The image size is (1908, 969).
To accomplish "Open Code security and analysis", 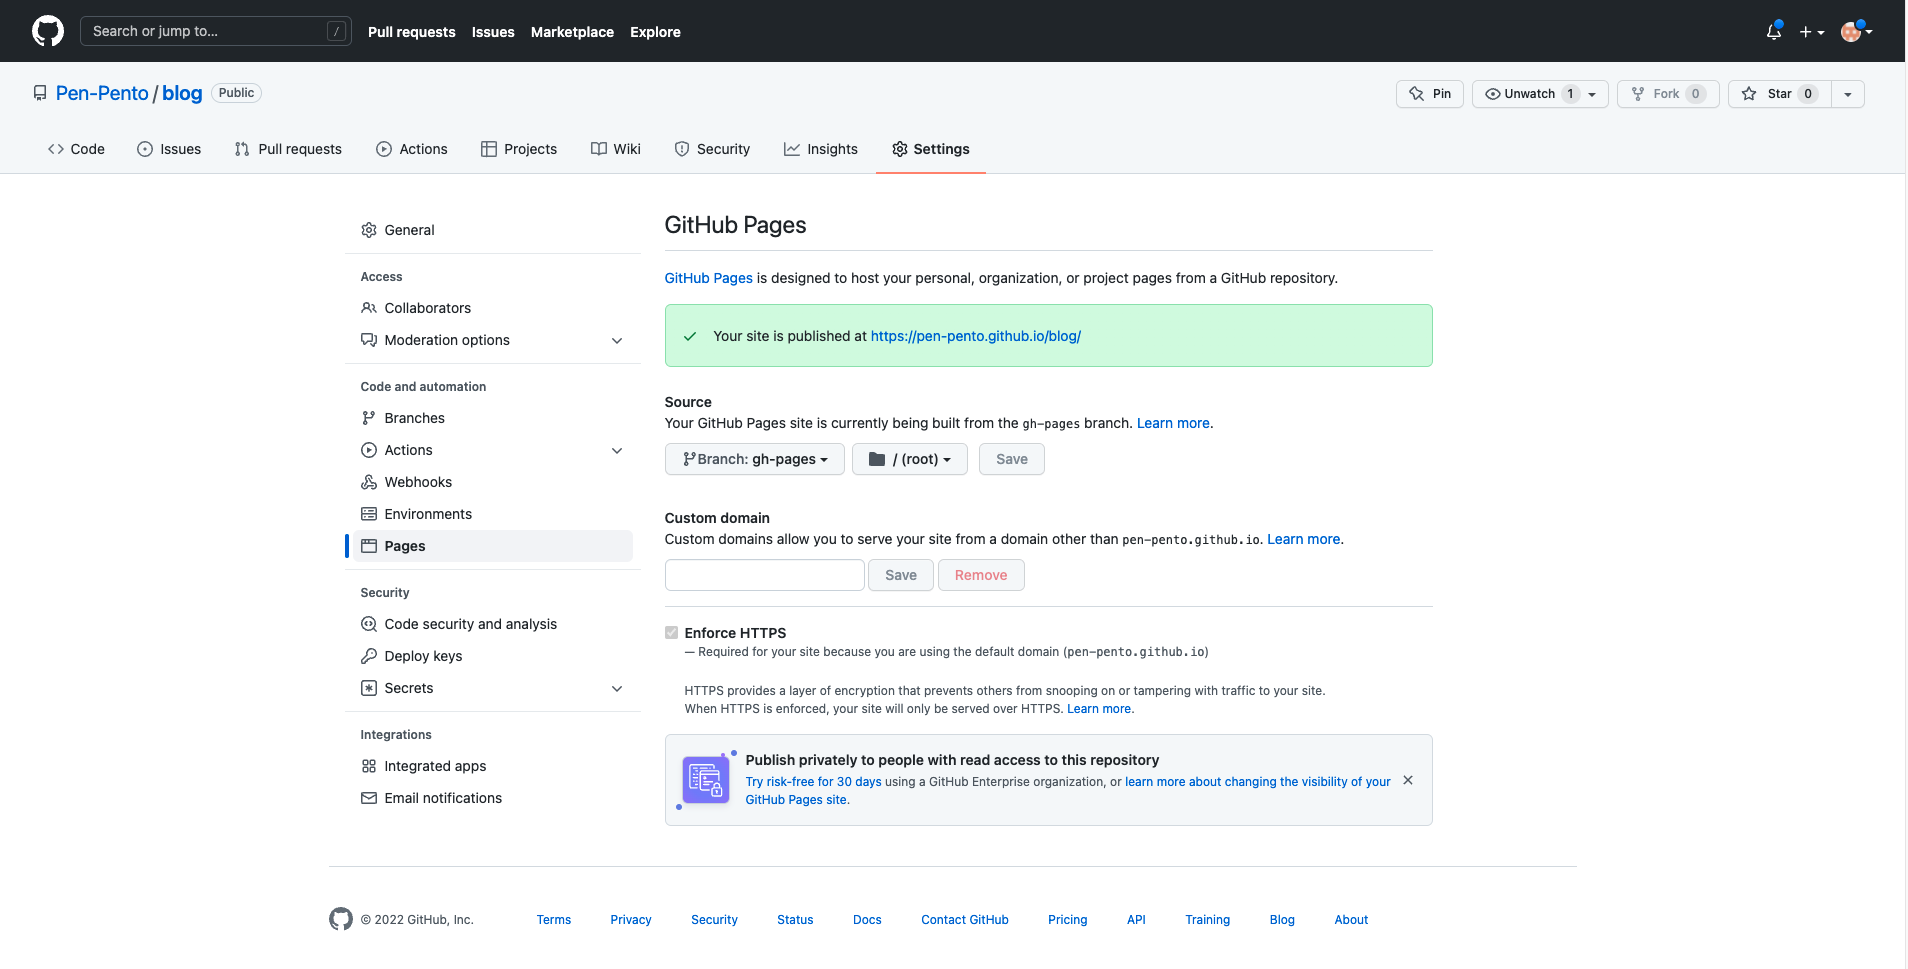I will tap(493, 624).
